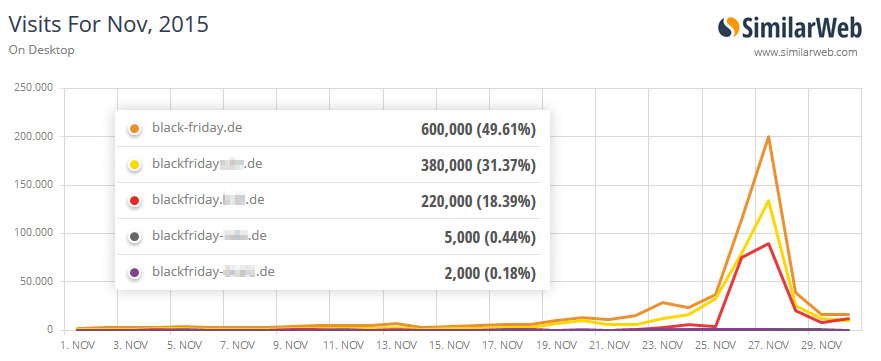The image size is (881, 361).
Task: Click the orange black-friday.de legend dot
Action: click(x=134, y=129)
